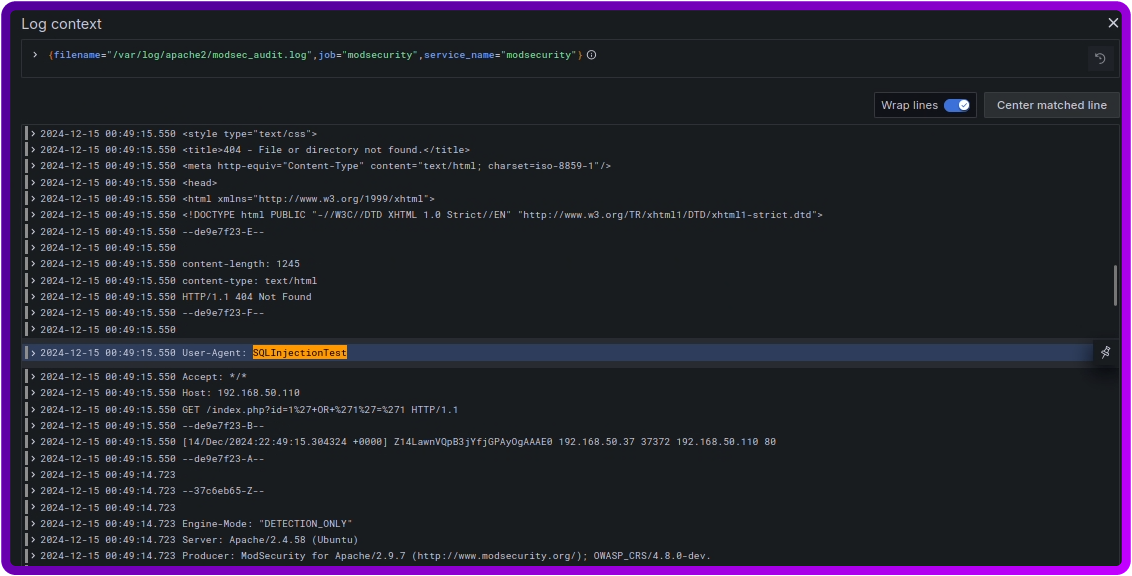Click the highlighted SQLInjectionTest text
This screenshot has width=1132, height=576.
tap(300, 352)
